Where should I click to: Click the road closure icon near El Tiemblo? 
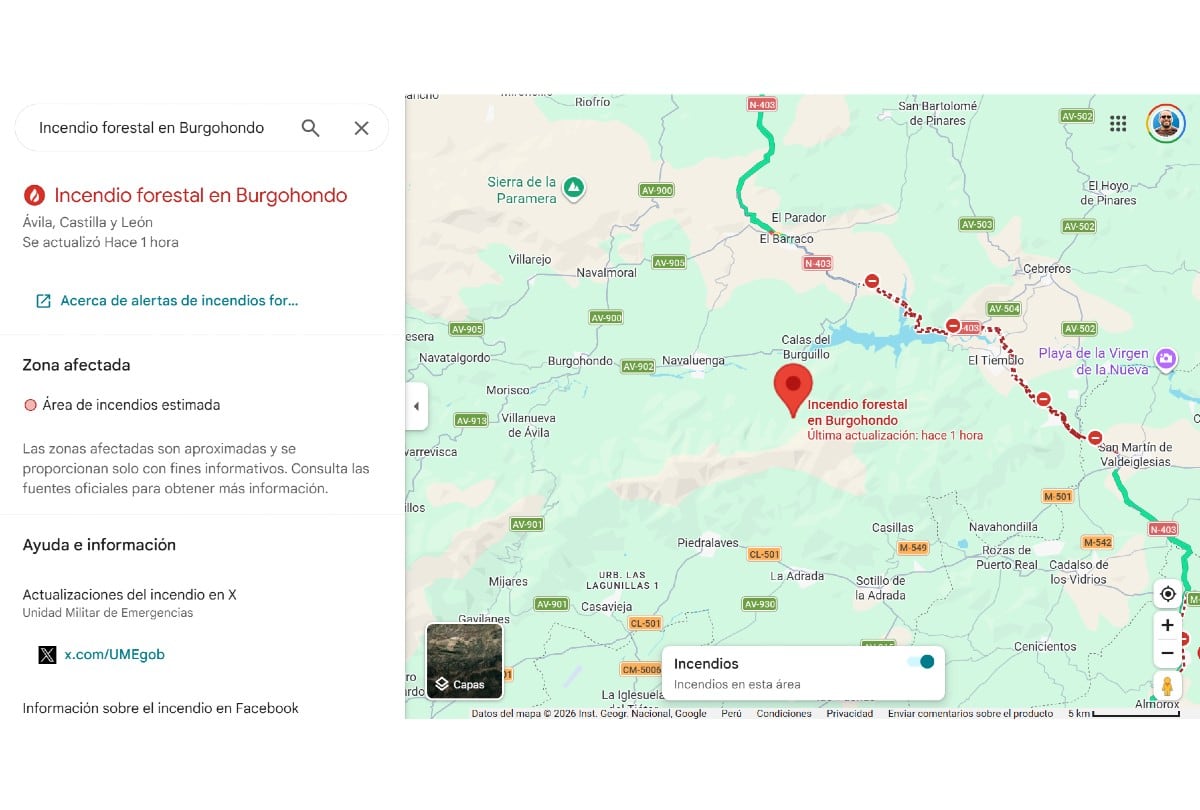coord(953,326)
